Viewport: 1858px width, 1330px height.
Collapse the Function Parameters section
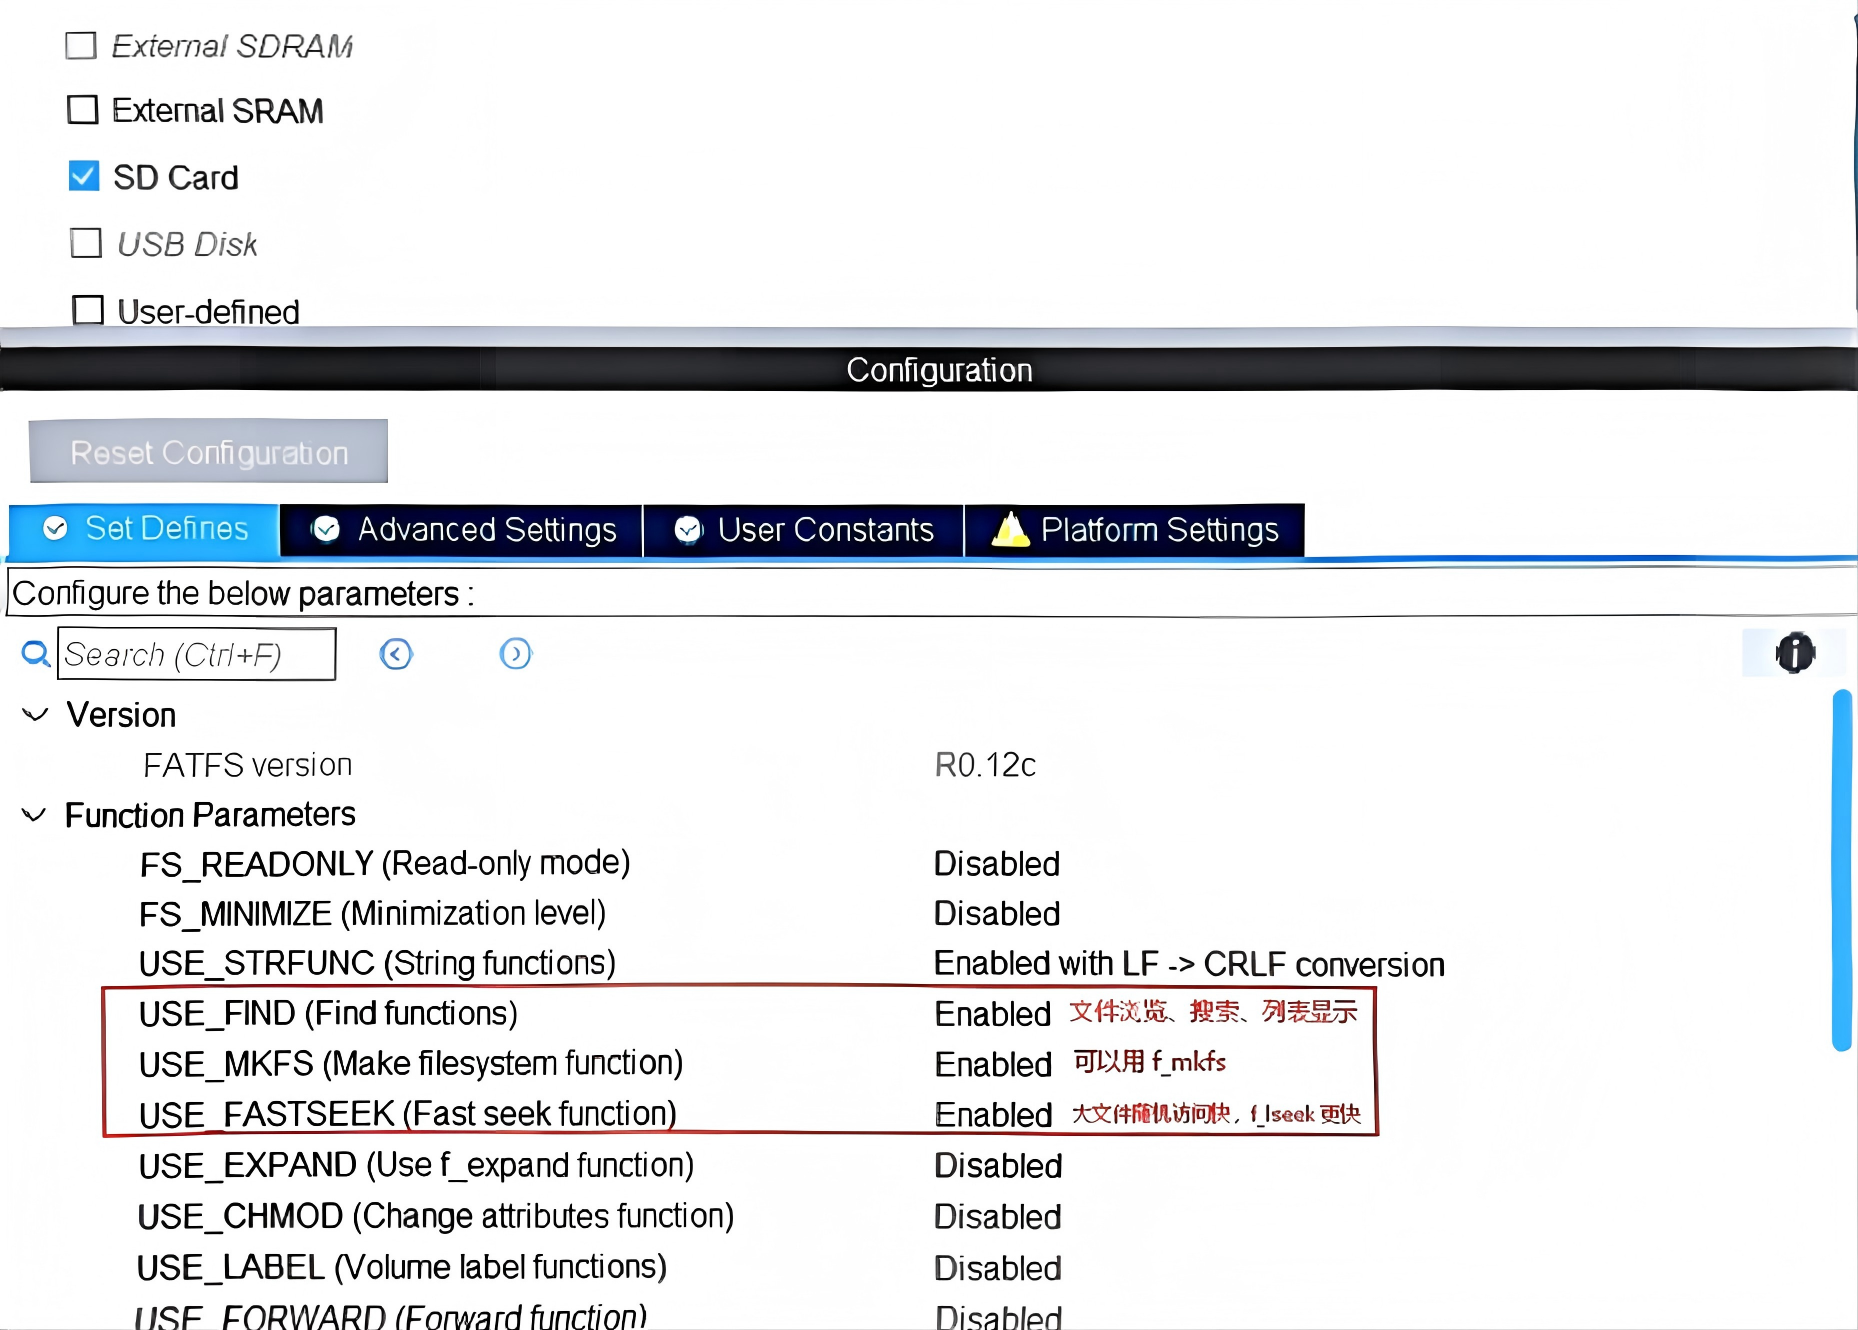34,815
